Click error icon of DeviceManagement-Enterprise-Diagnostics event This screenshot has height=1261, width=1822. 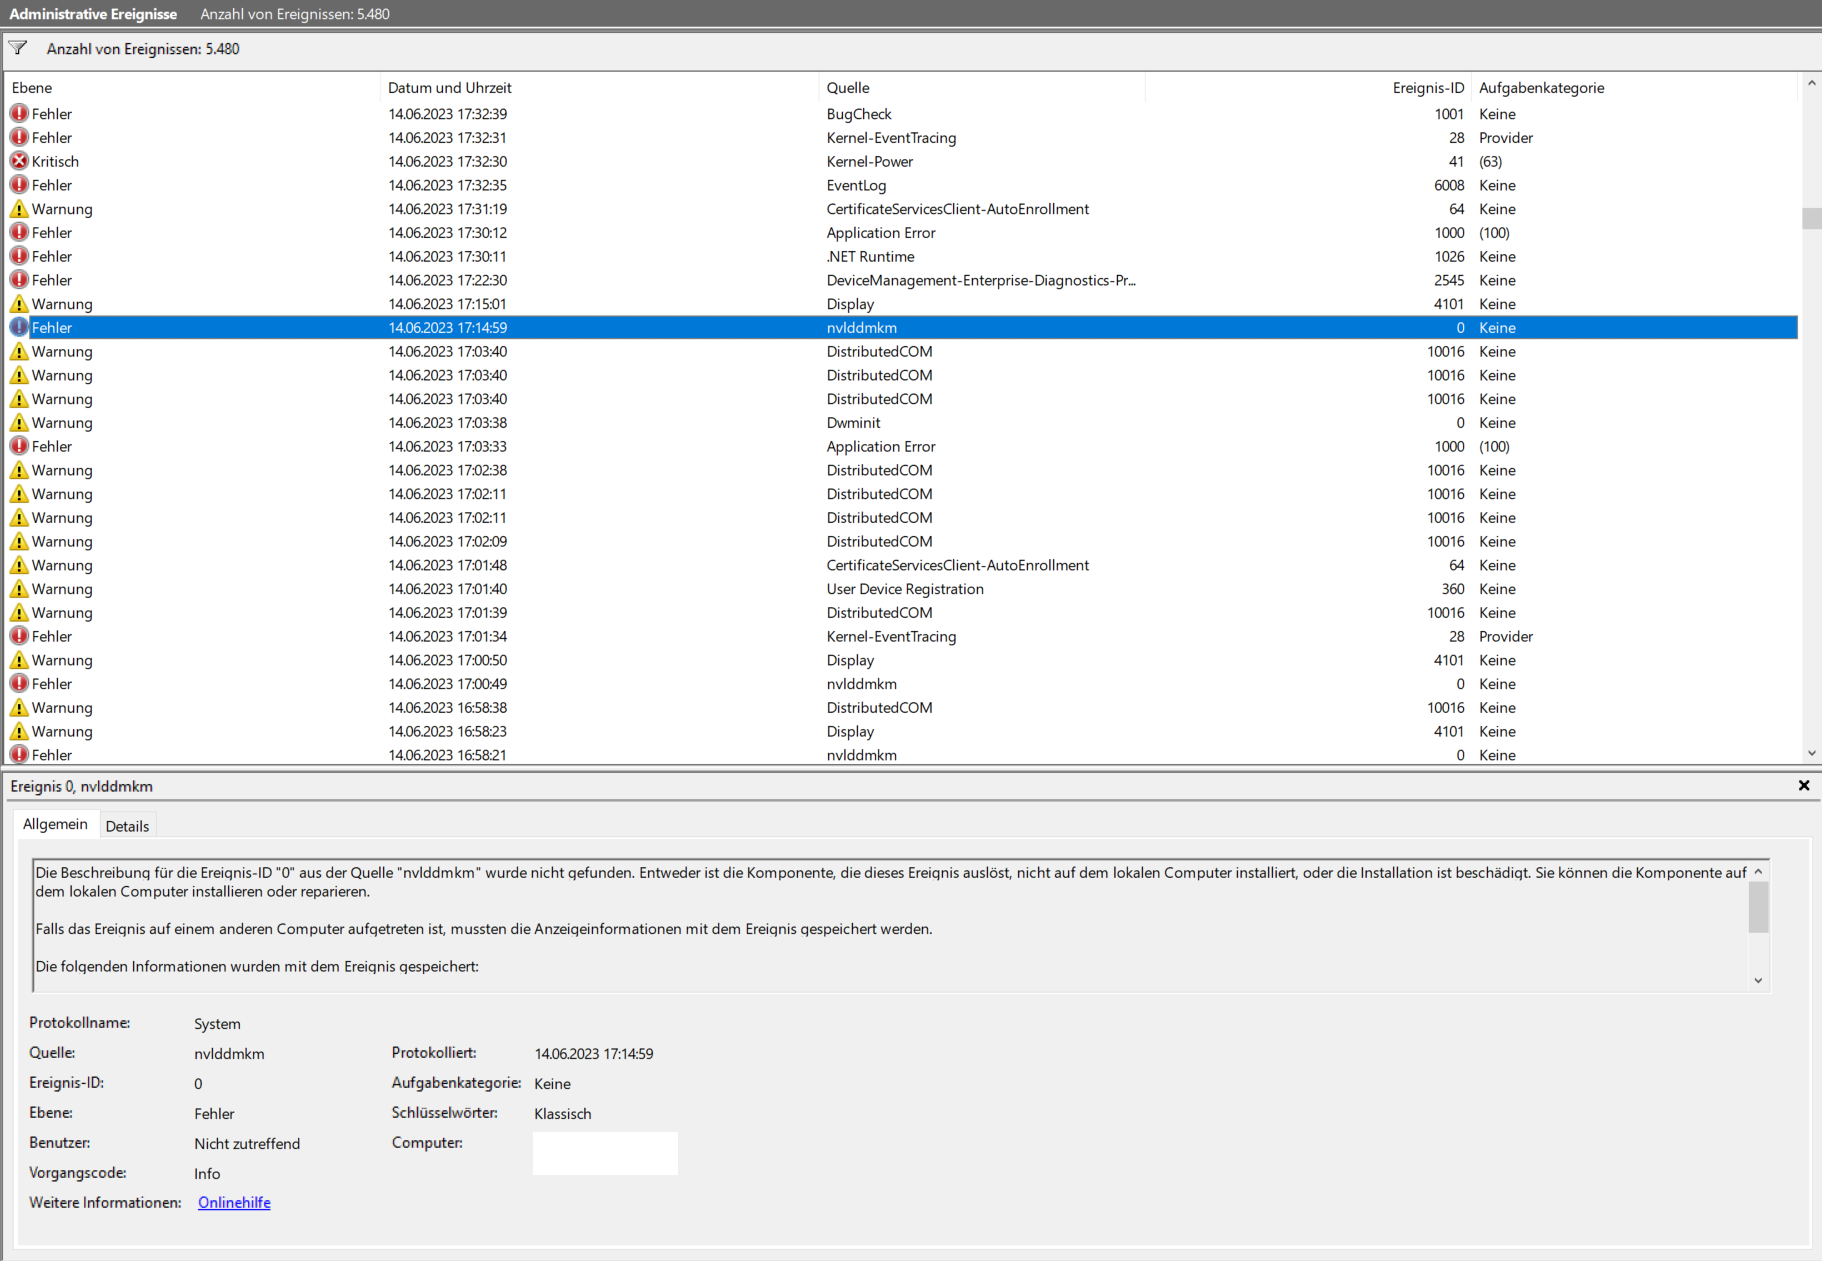(19, 280)
